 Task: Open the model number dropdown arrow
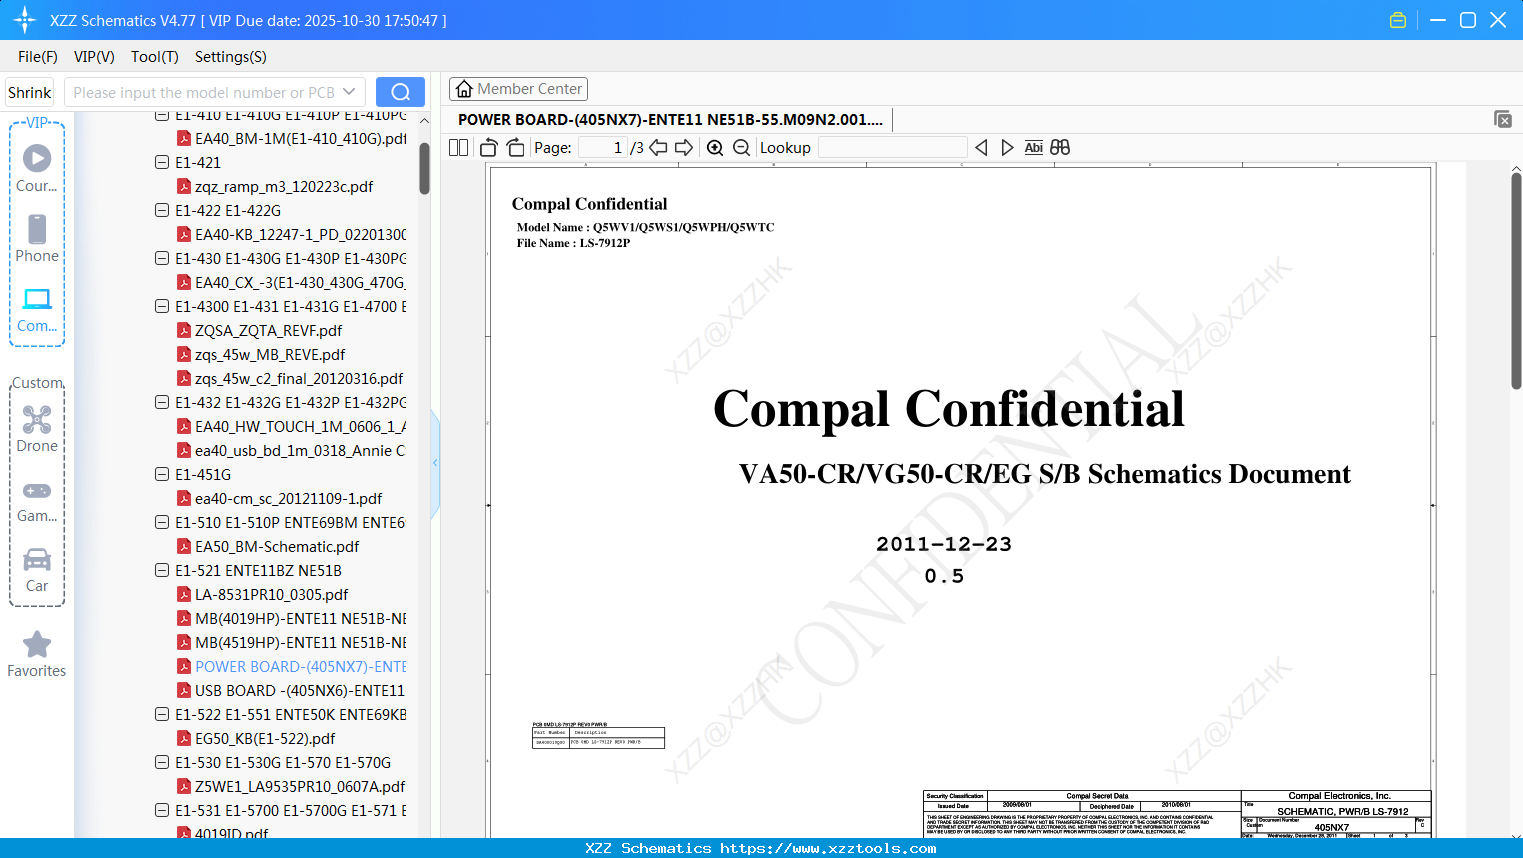pyautogui.click(x=349, y=92)
